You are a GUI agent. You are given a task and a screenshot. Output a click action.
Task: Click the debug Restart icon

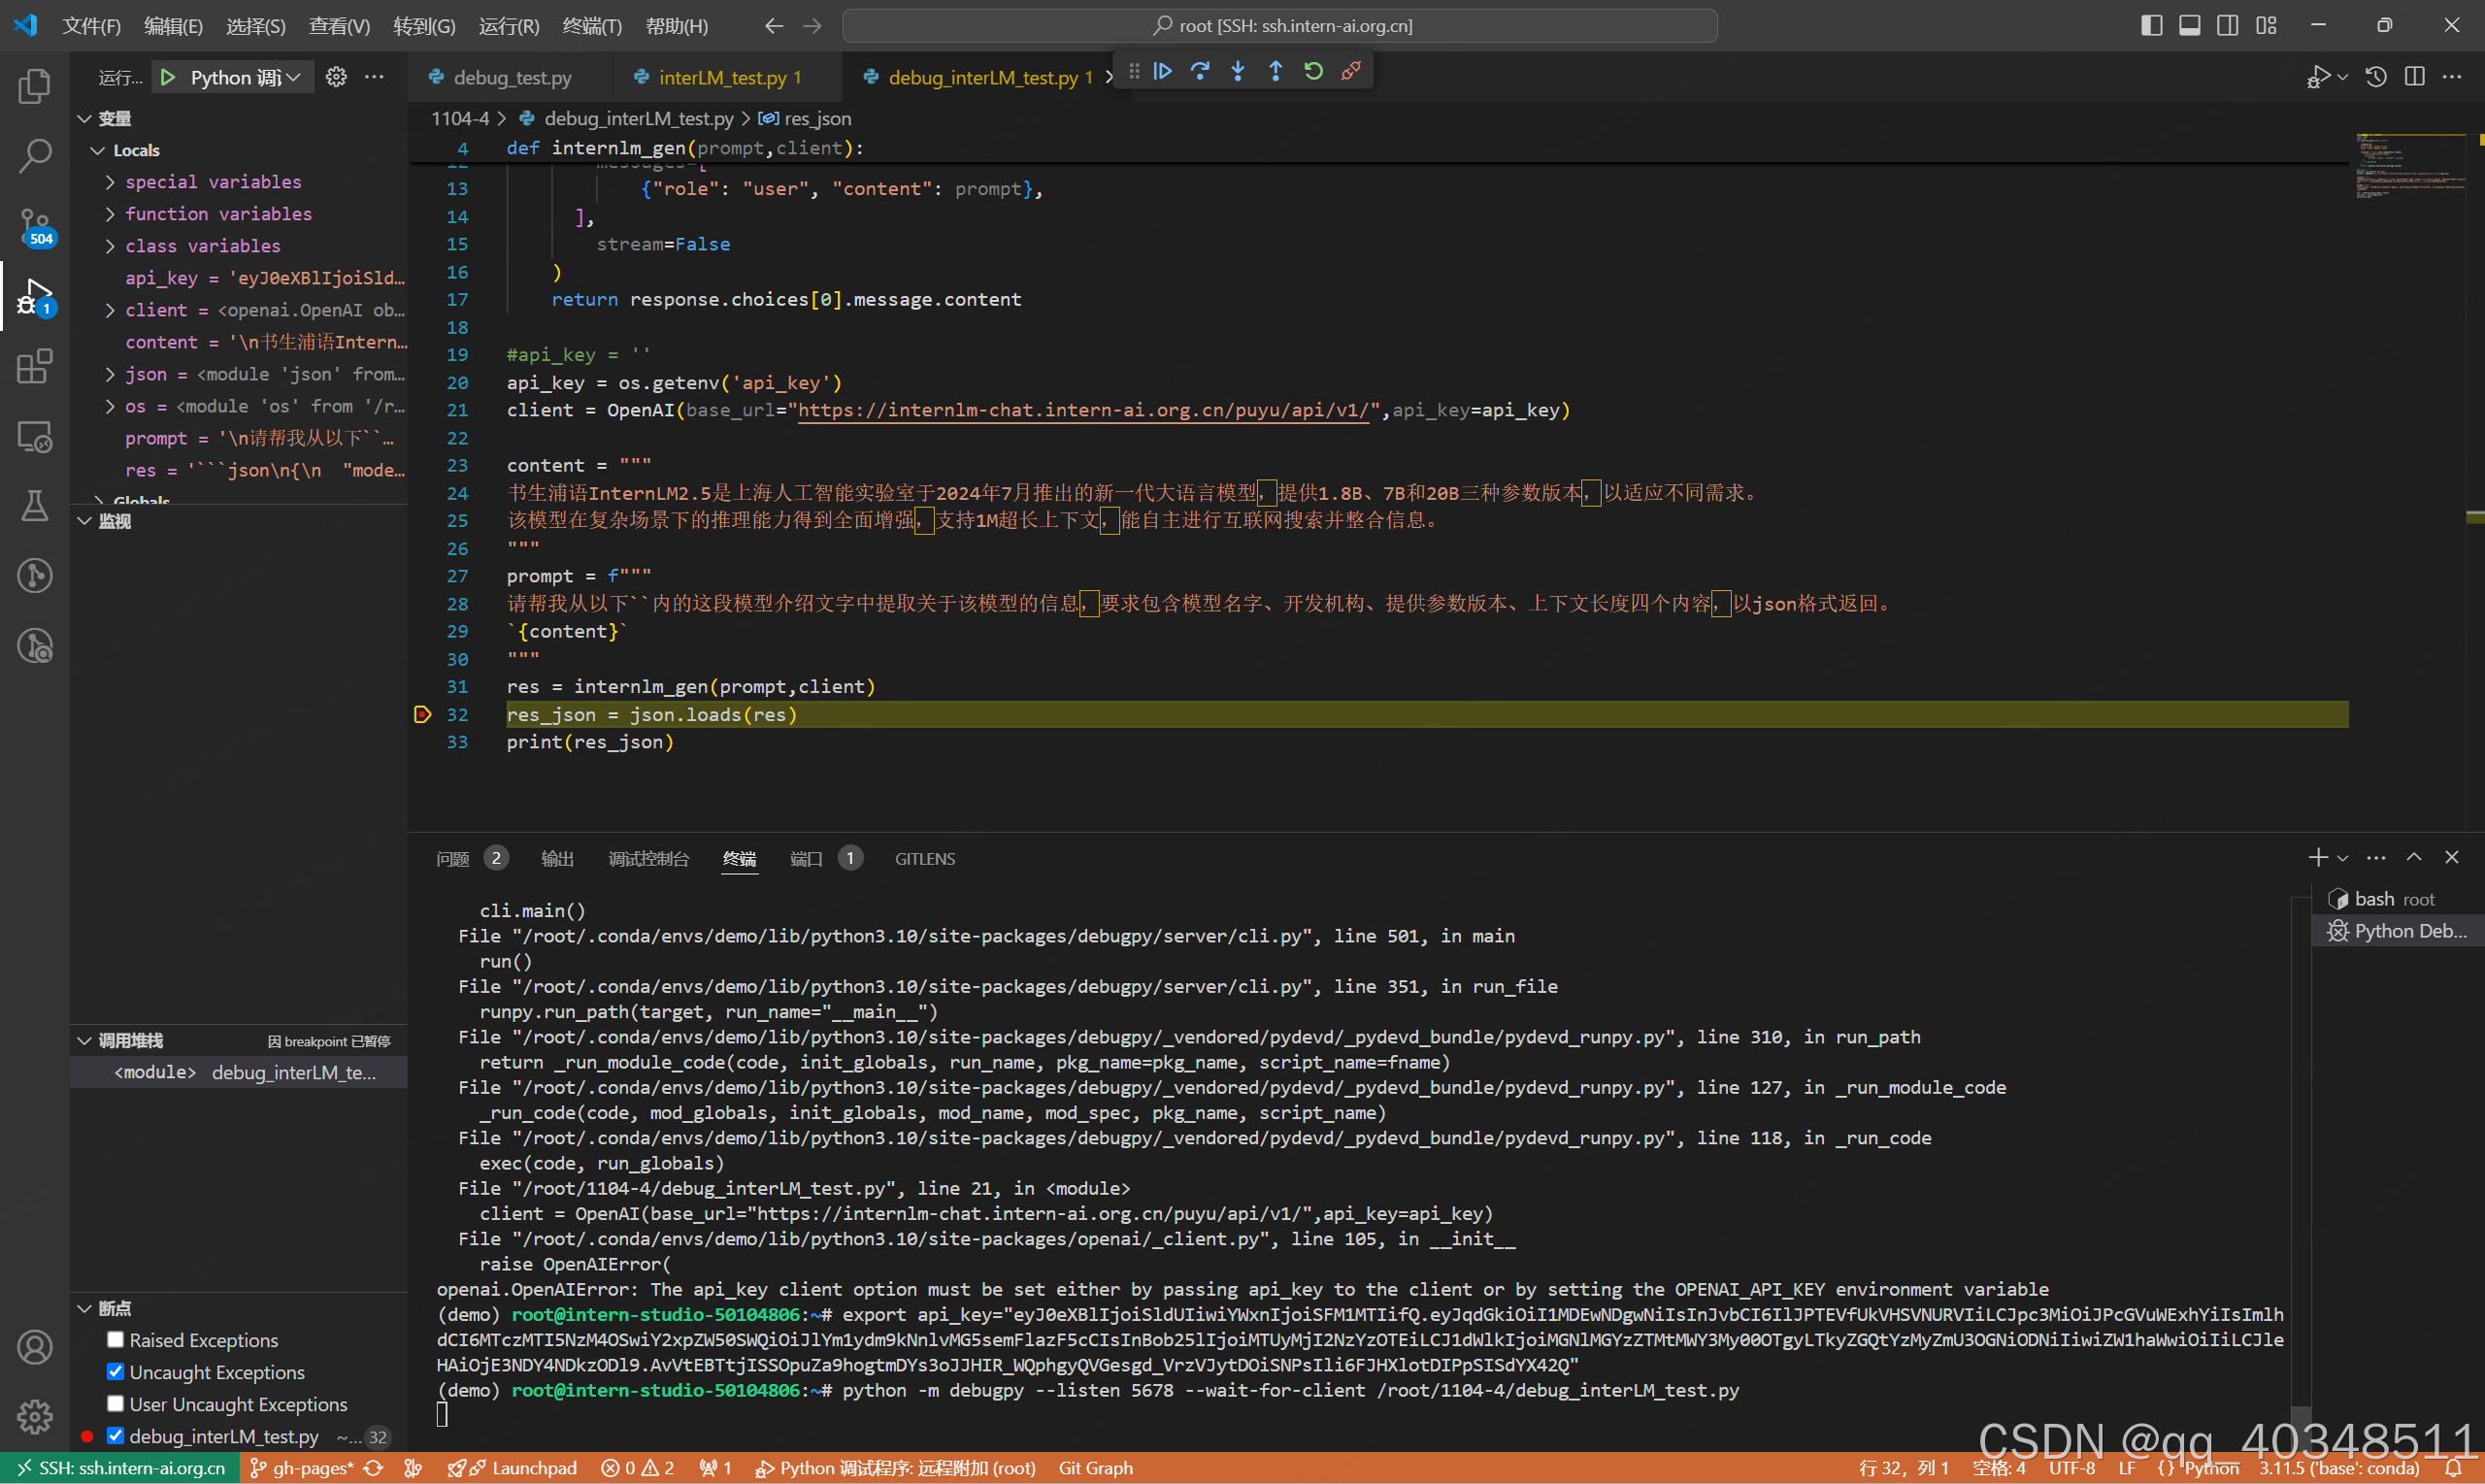pyautogui.click(x=1313, y=71)
